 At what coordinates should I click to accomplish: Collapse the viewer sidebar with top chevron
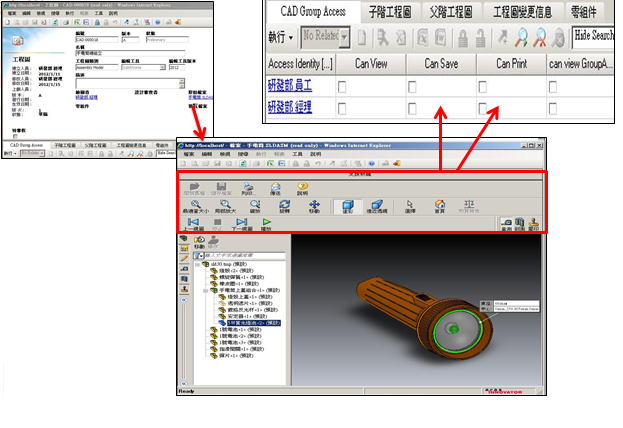click(x=184, y=300)
